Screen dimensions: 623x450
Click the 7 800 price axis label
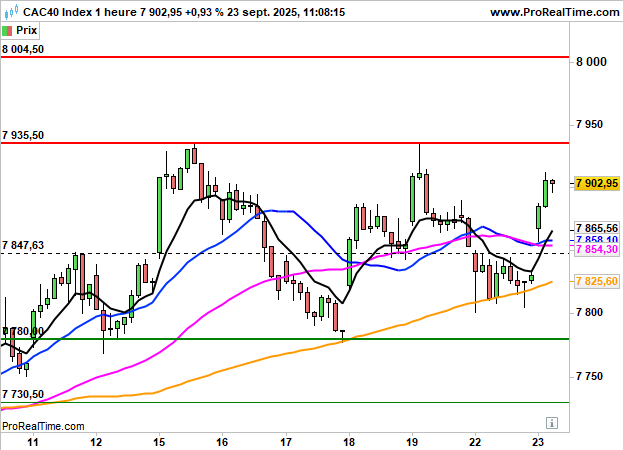(589, 313)
